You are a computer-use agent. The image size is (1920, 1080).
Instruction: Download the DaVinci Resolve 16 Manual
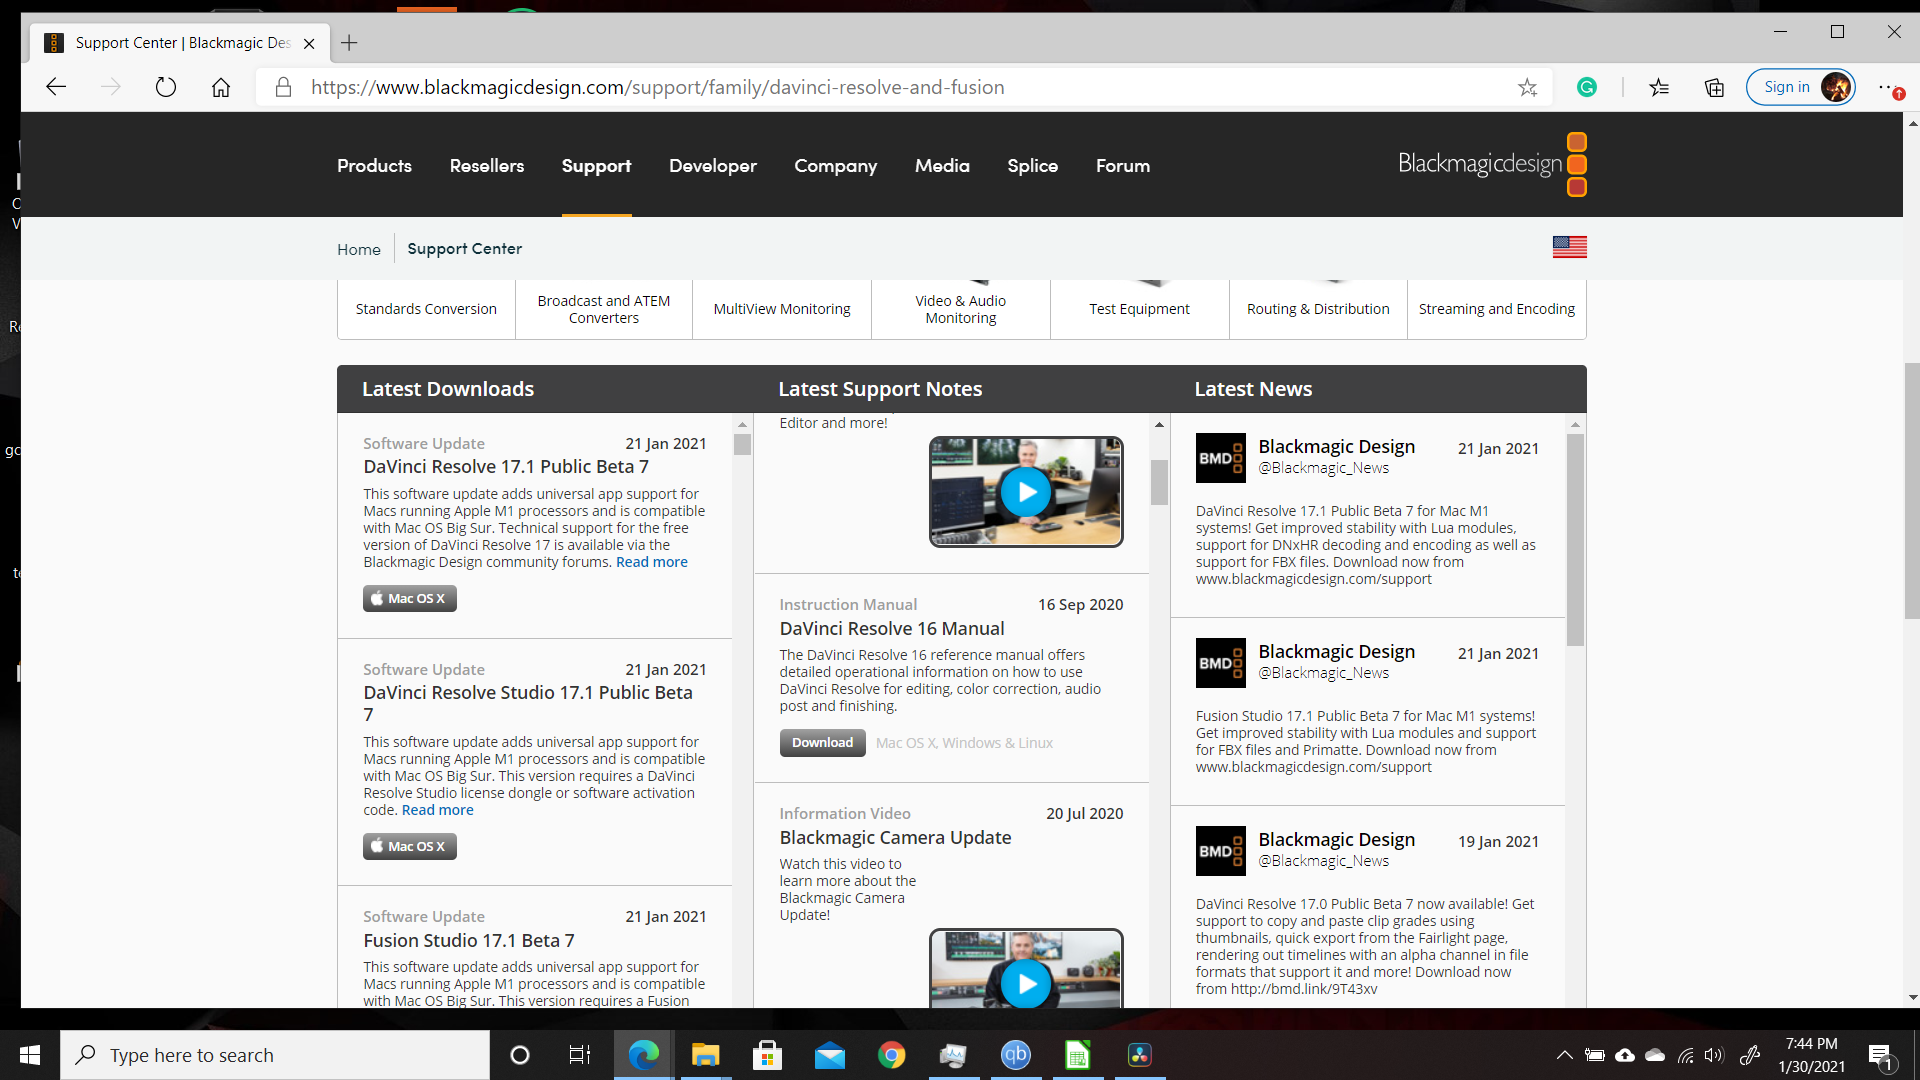(822, 743)
